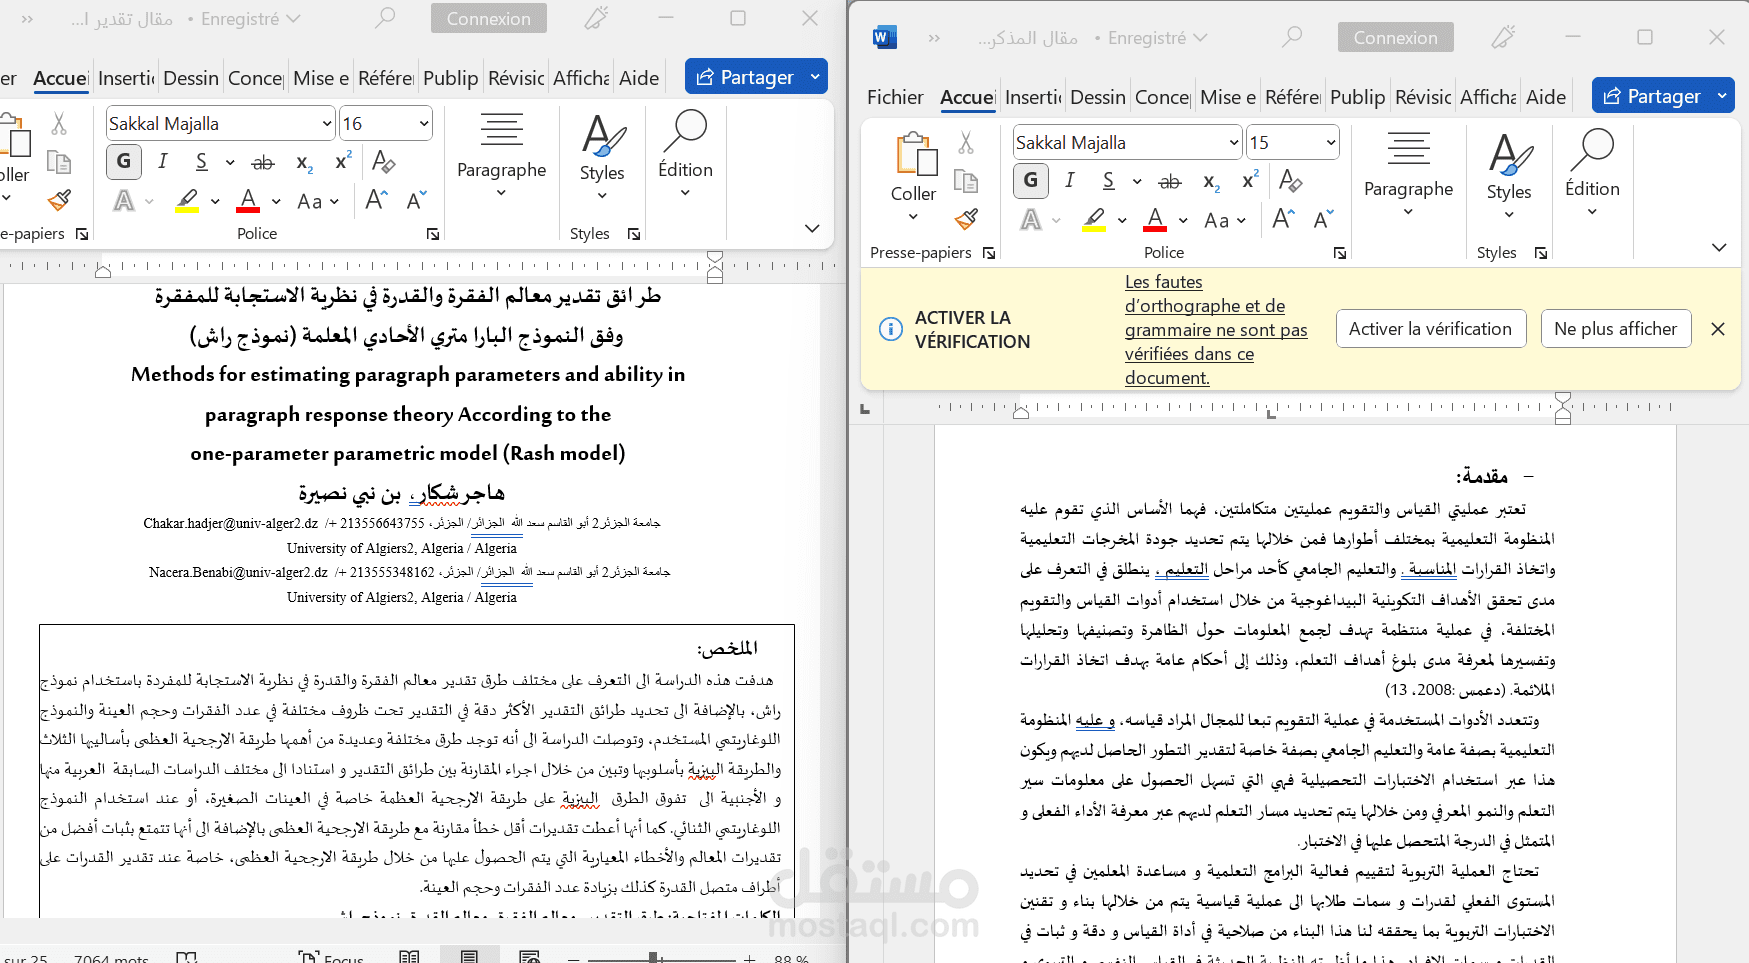Click Focus mode in left status bar
1749x963 pixels.
(x=332, y=958)
